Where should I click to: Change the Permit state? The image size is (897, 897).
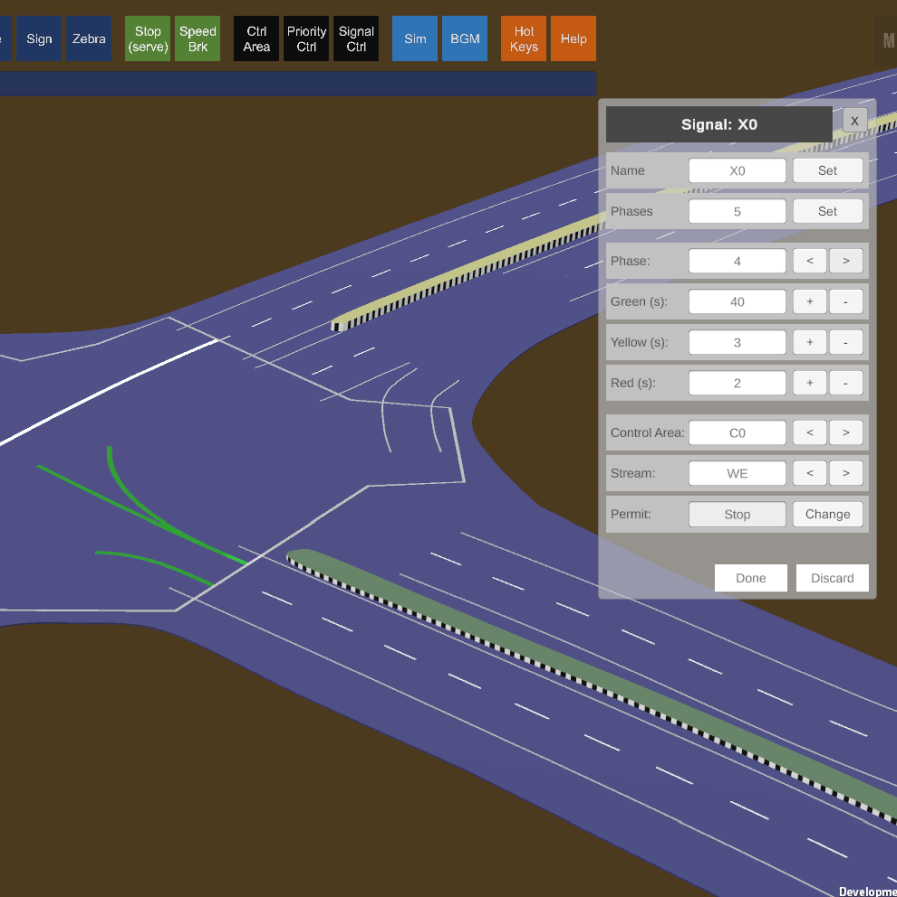pos(827,514)
